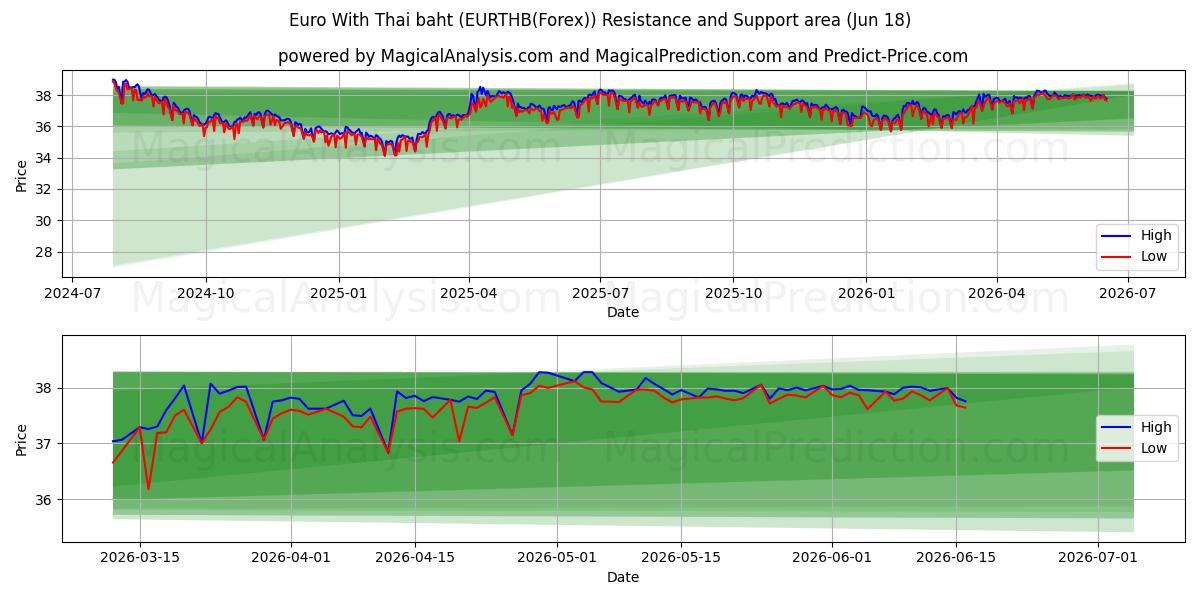1200x600 pixels.
Task: Select the top chart x-axis label 2026-04
Action: (996, 294)
